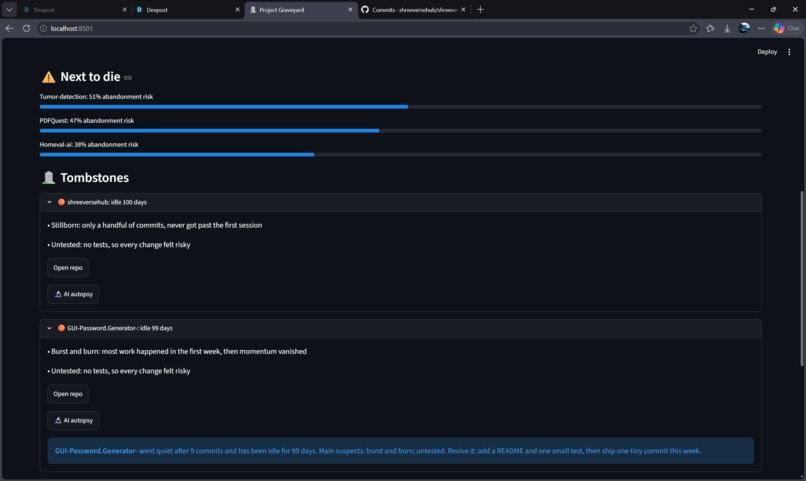
Task: Select the Project Graveyard tab
Action: 300,9
